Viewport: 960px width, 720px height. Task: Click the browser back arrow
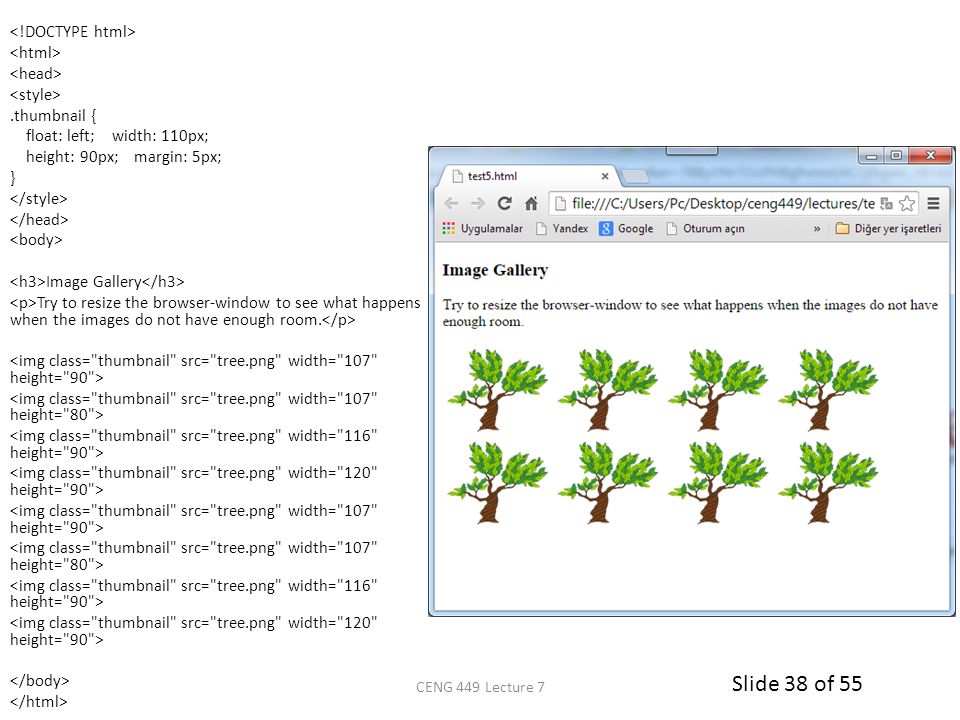[x=451, y=203]
